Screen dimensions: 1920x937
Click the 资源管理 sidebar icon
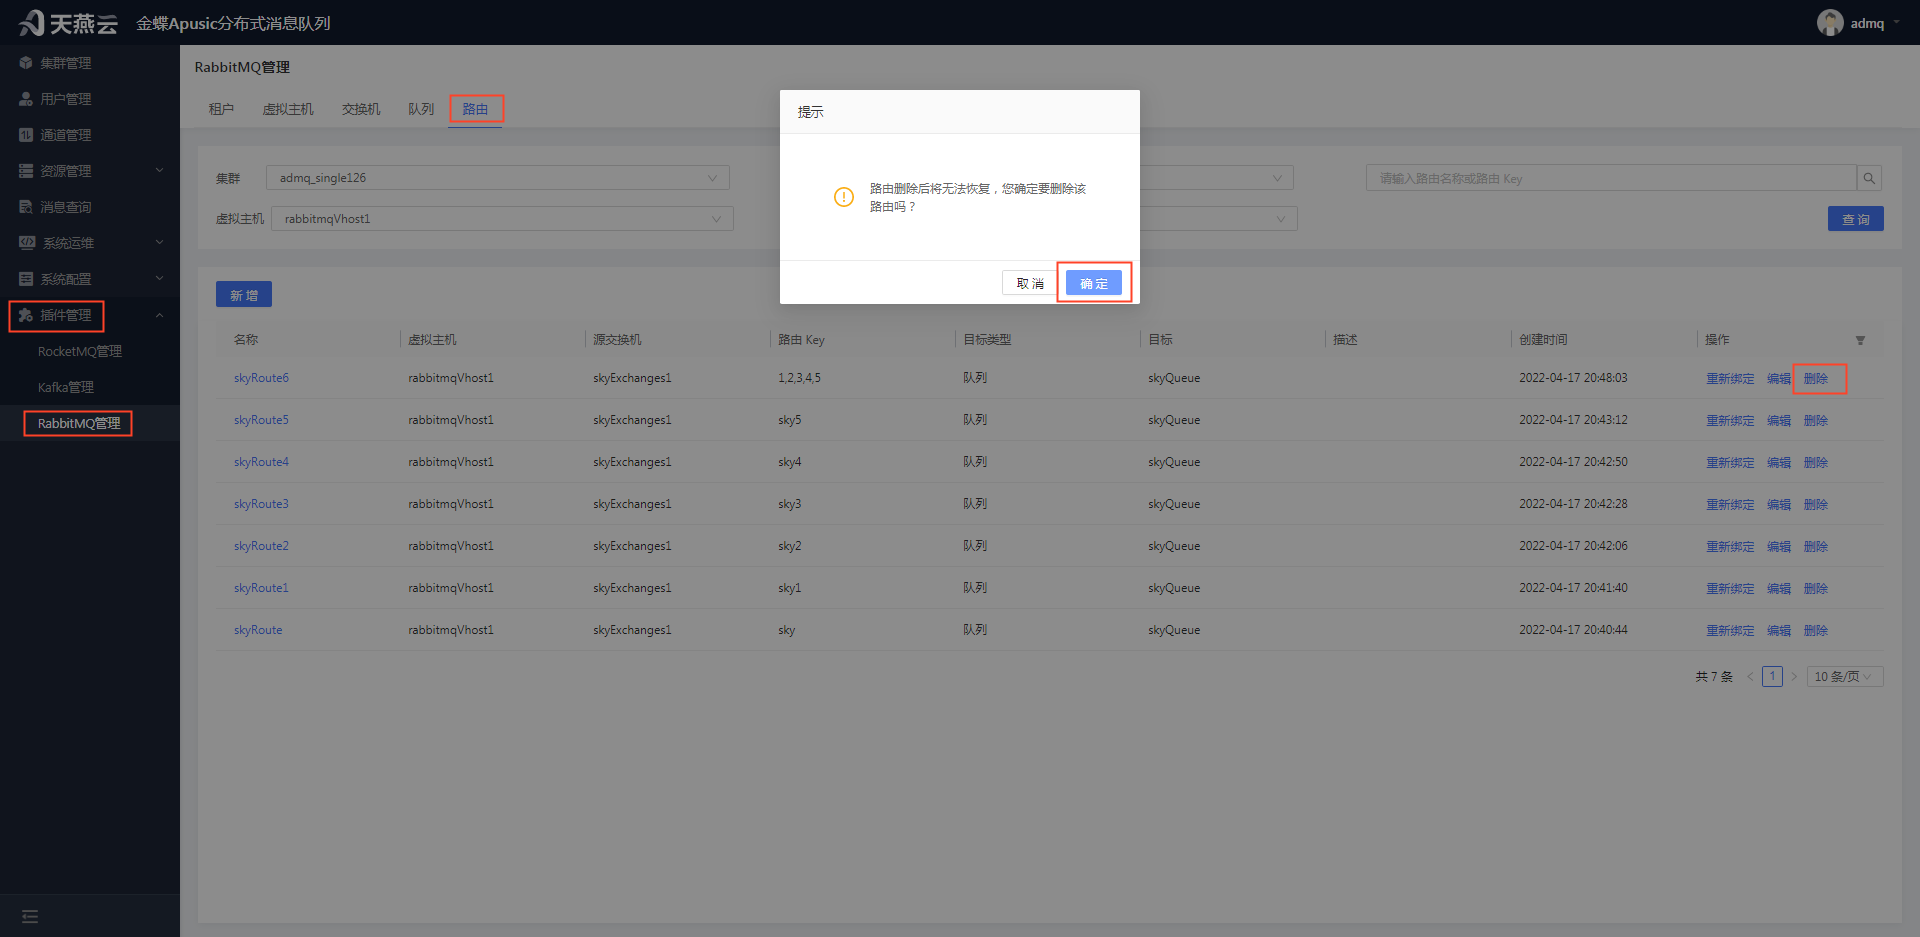[x=26, y=171]
